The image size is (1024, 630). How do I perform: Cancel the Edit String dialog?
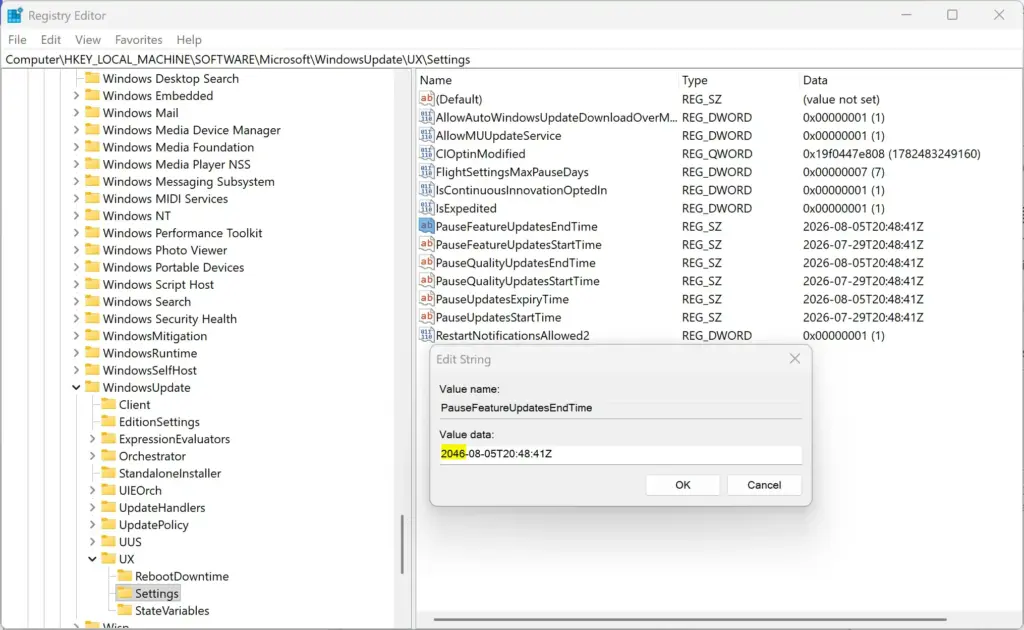764,484
